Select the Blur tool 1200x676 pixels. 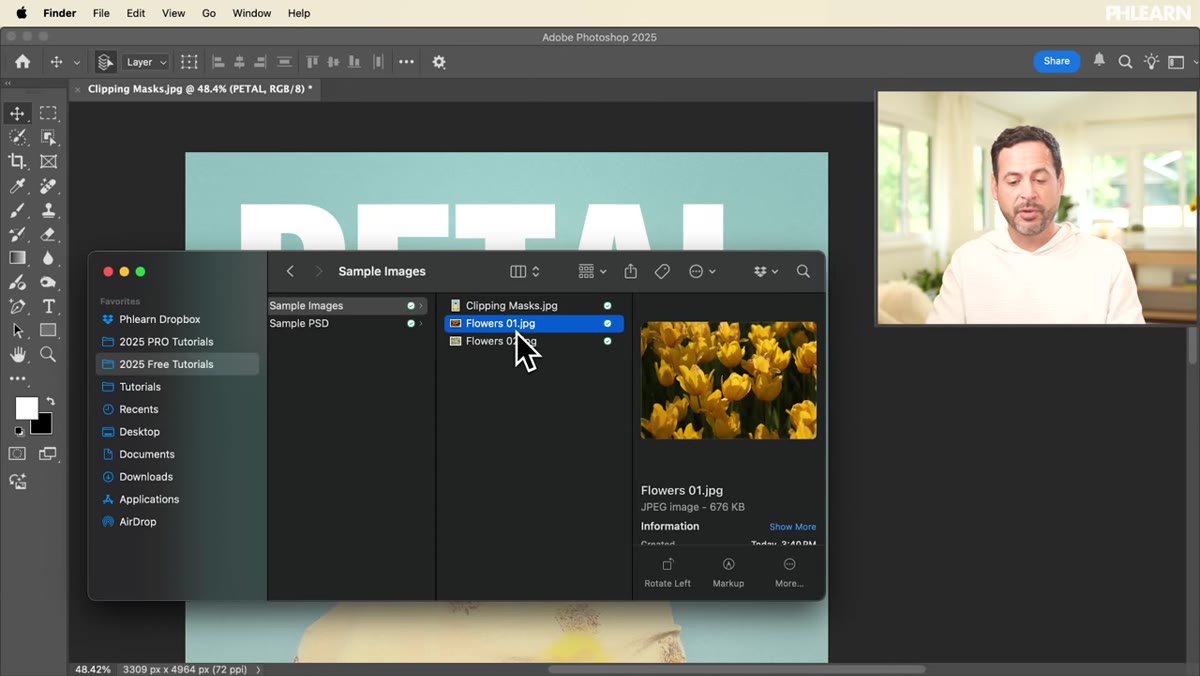[48, 258]
